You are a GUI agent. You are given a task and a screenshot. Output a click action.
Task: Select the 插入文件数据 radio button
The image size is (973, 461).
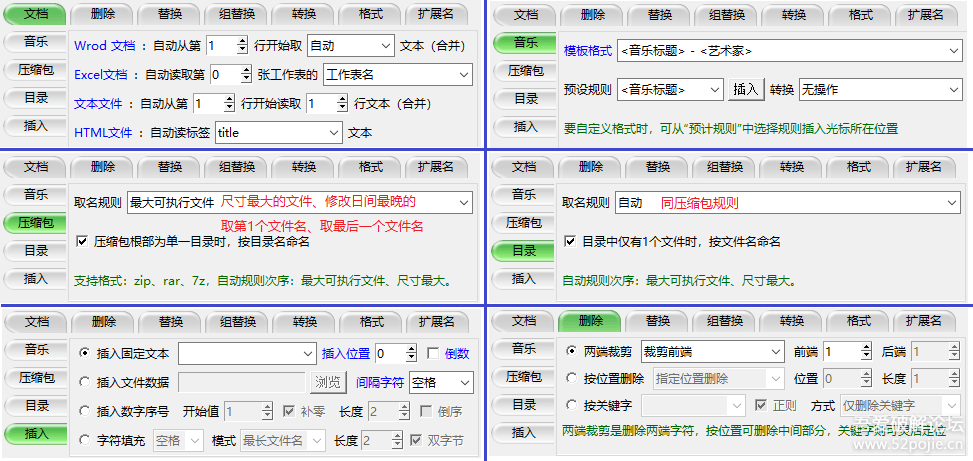(84, 383)
